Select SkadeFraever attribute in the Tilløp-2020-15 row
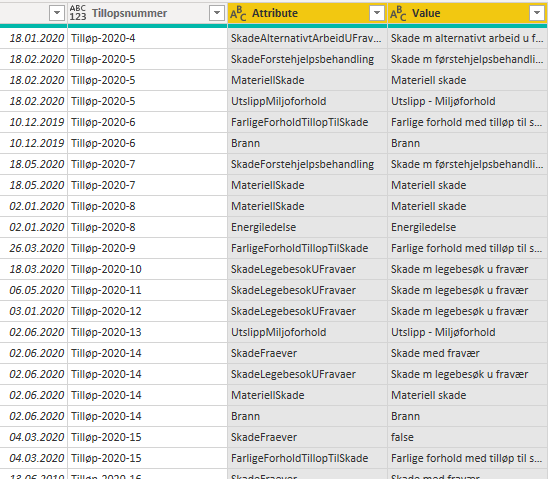 [307, 437]
